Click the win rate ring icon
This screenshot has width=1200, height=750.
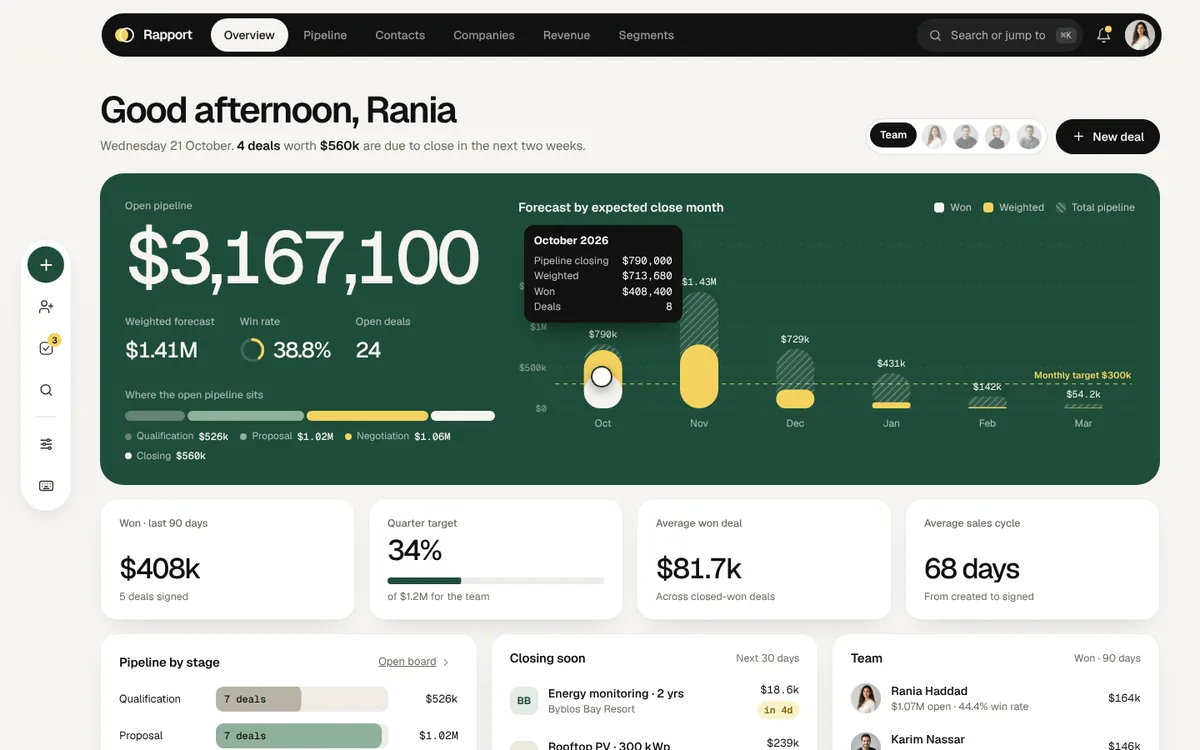coord(252,350)
